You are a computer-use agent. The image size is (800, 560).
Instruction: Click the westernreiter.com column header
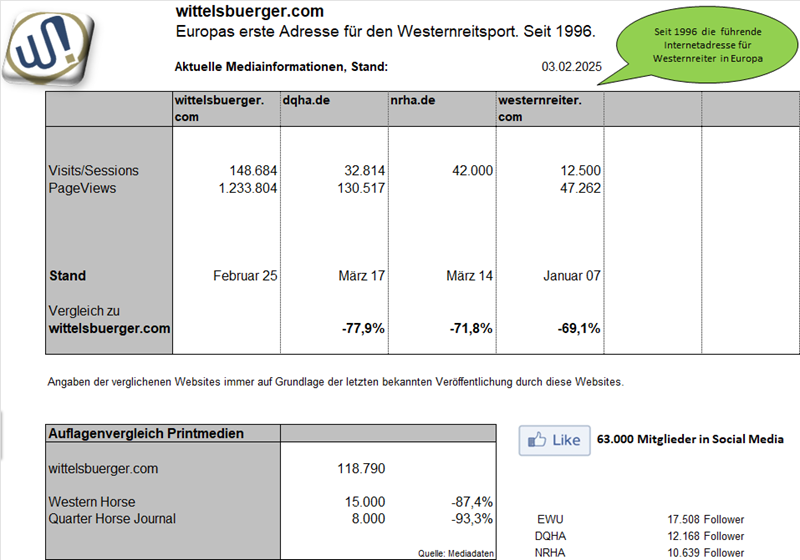coord(550,109)
